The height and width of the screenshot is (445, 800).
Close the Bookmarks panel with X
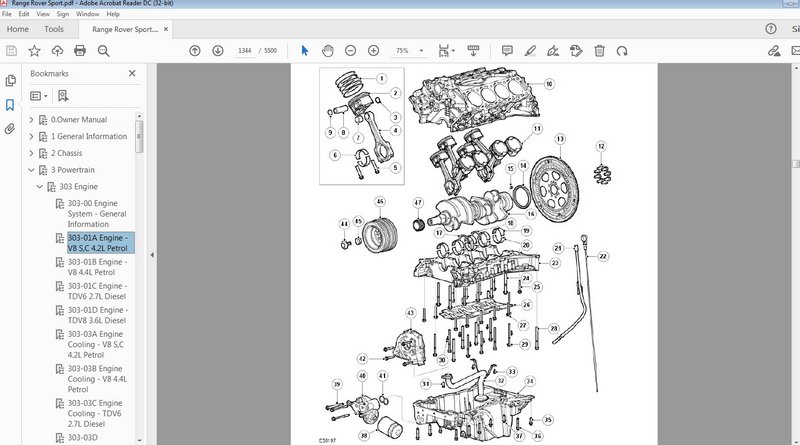132,73
